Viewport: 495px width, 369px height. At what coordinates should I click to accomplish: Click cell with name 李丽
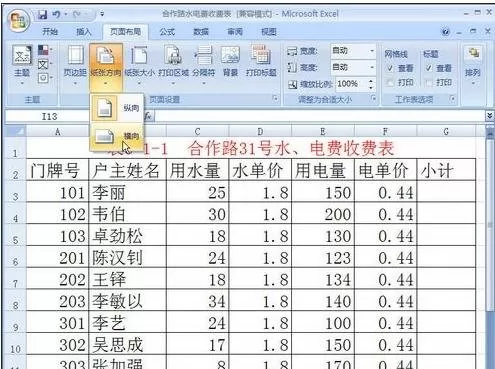tap(128, 192)
